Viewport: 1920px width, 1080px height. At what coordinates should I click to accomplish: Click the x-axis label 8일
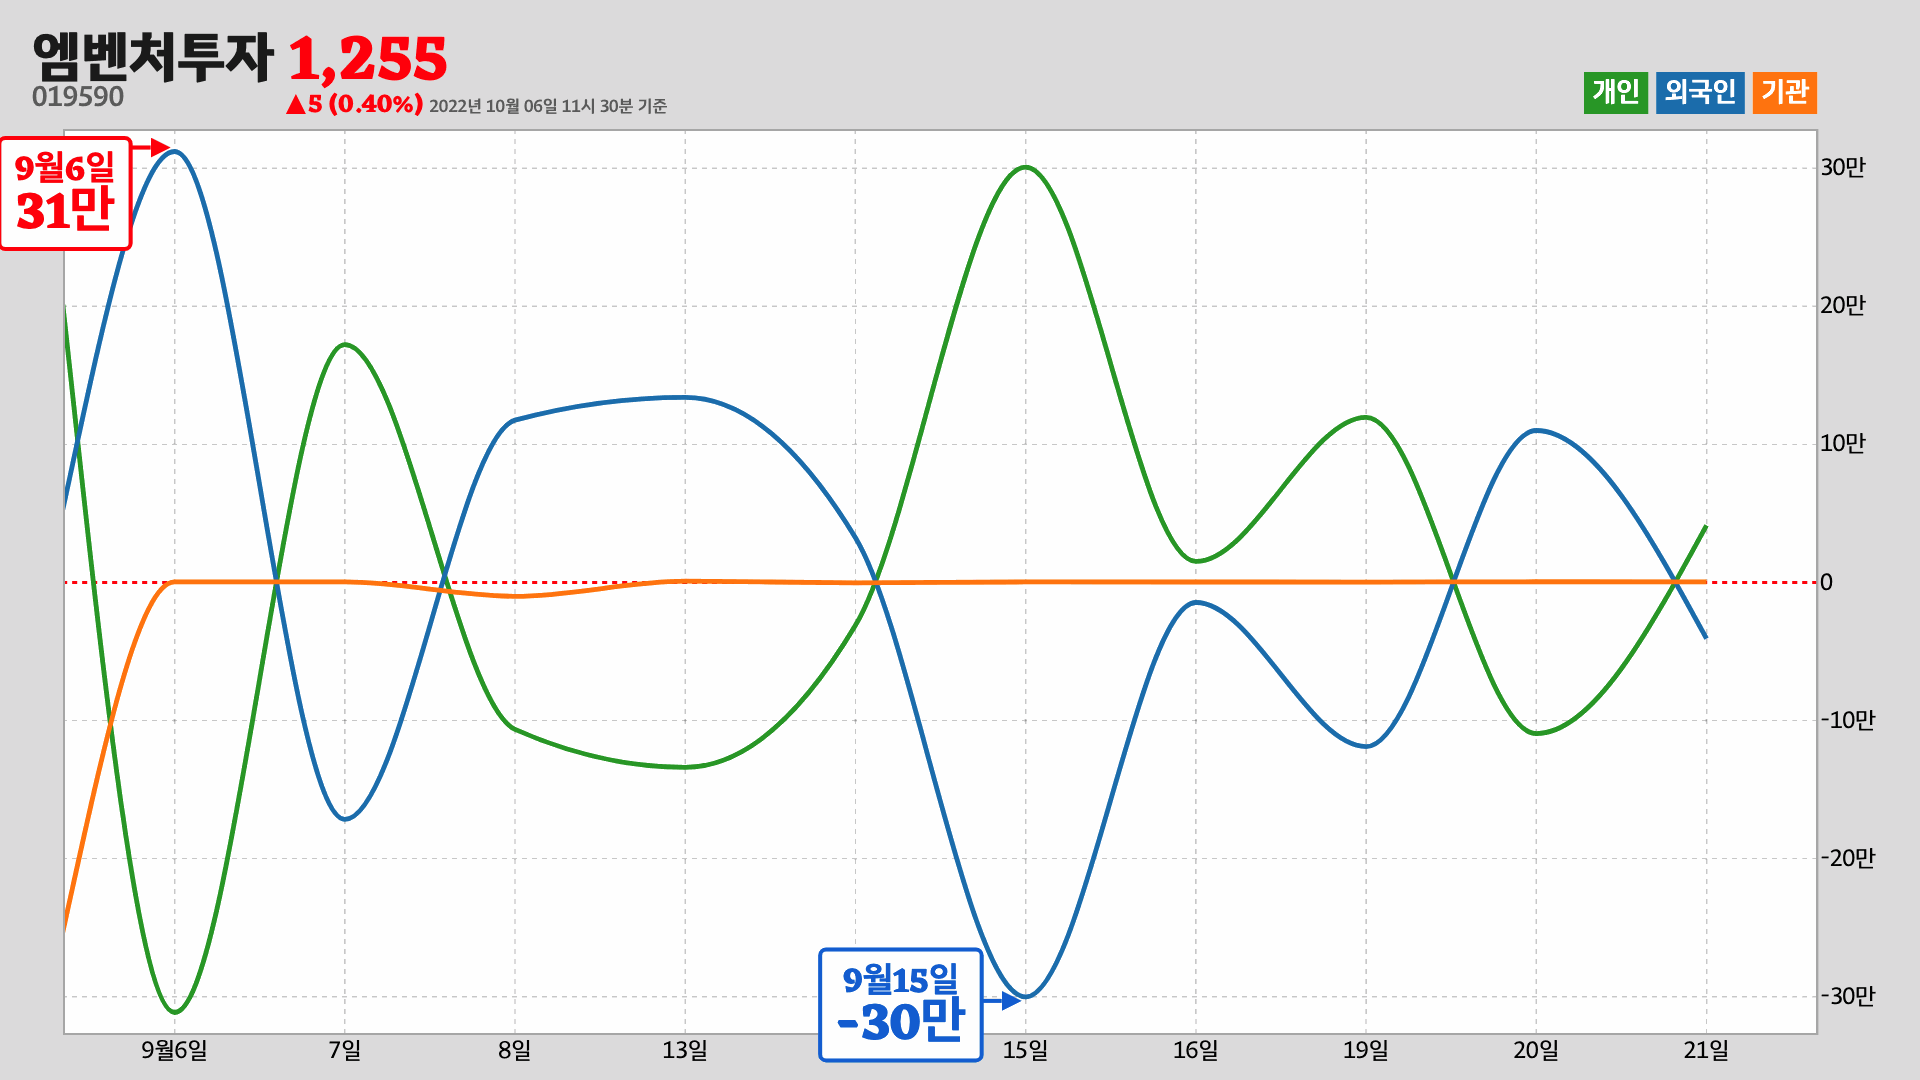pos(515,1050)
